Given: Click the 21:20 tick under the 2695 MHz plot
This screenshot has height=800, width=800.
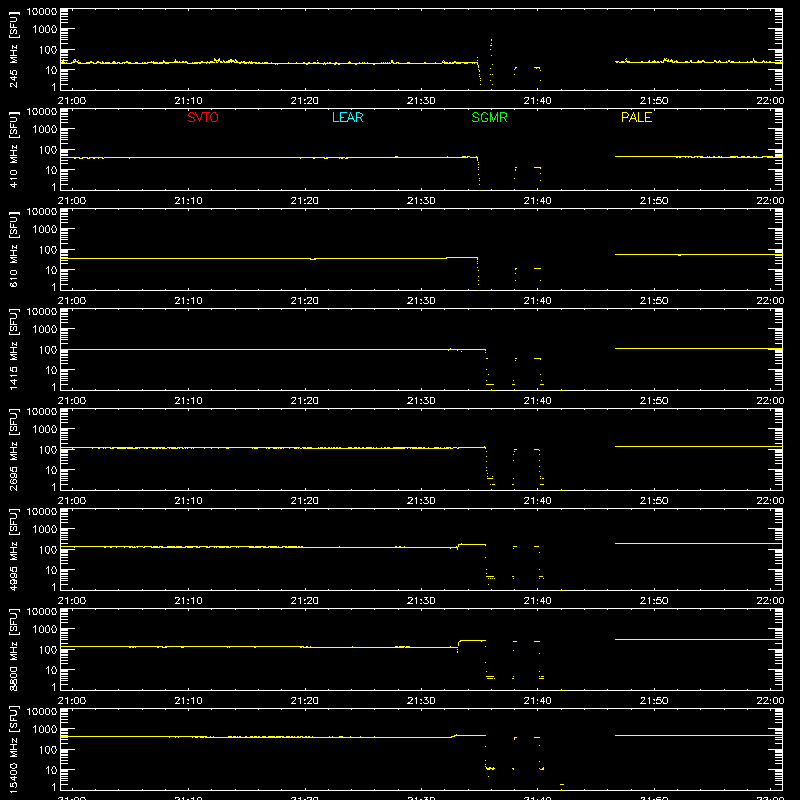Looking at the screenshot, I should [305, 501].
